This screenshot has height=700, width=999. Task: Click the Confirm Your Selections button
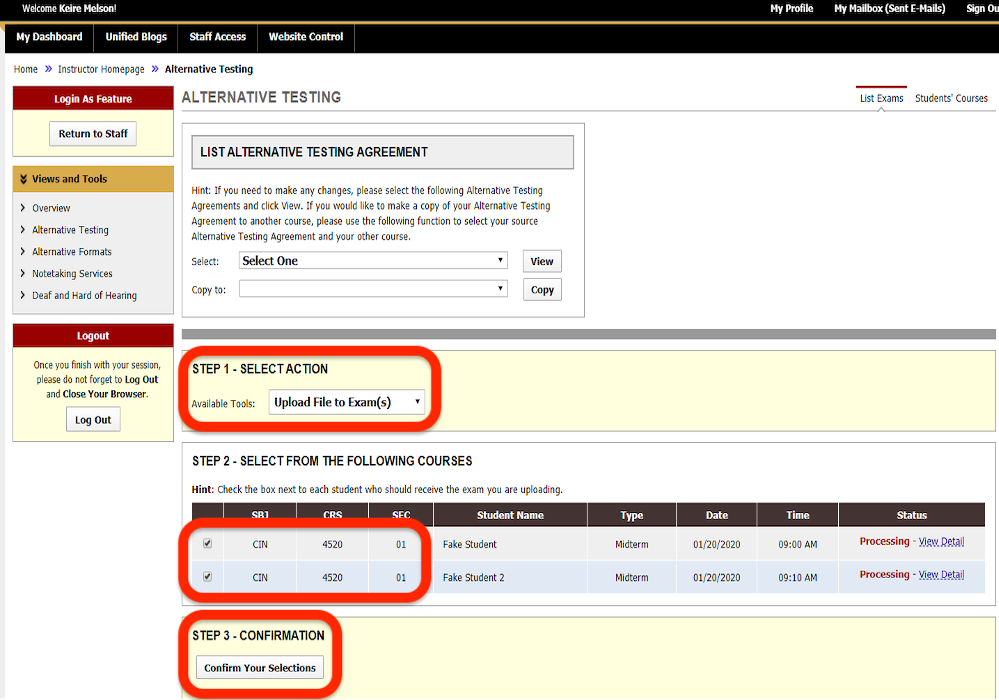click(x=260, y=667)
